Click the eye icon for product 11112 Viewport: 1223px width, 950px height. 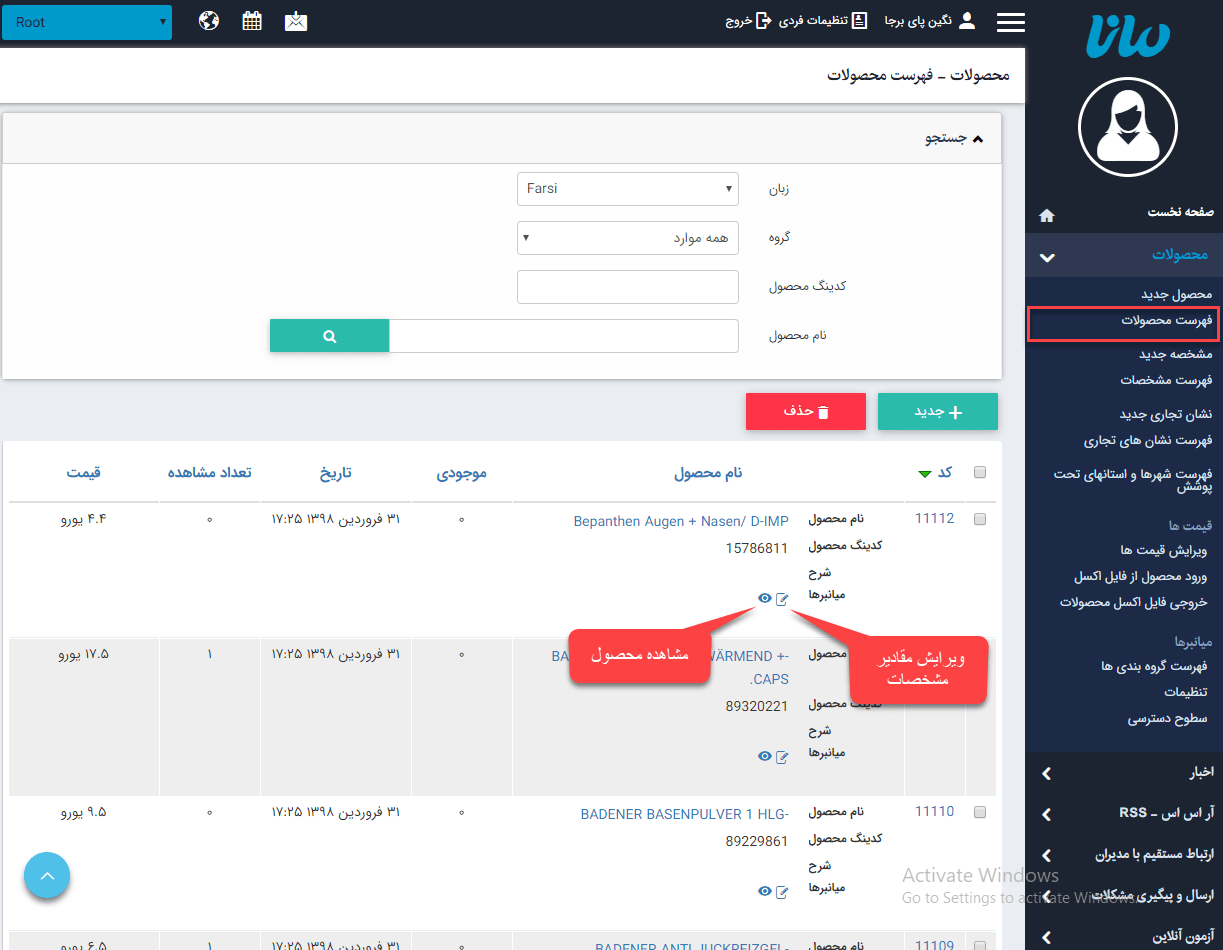pyautogui.click(x=765, y=598)
